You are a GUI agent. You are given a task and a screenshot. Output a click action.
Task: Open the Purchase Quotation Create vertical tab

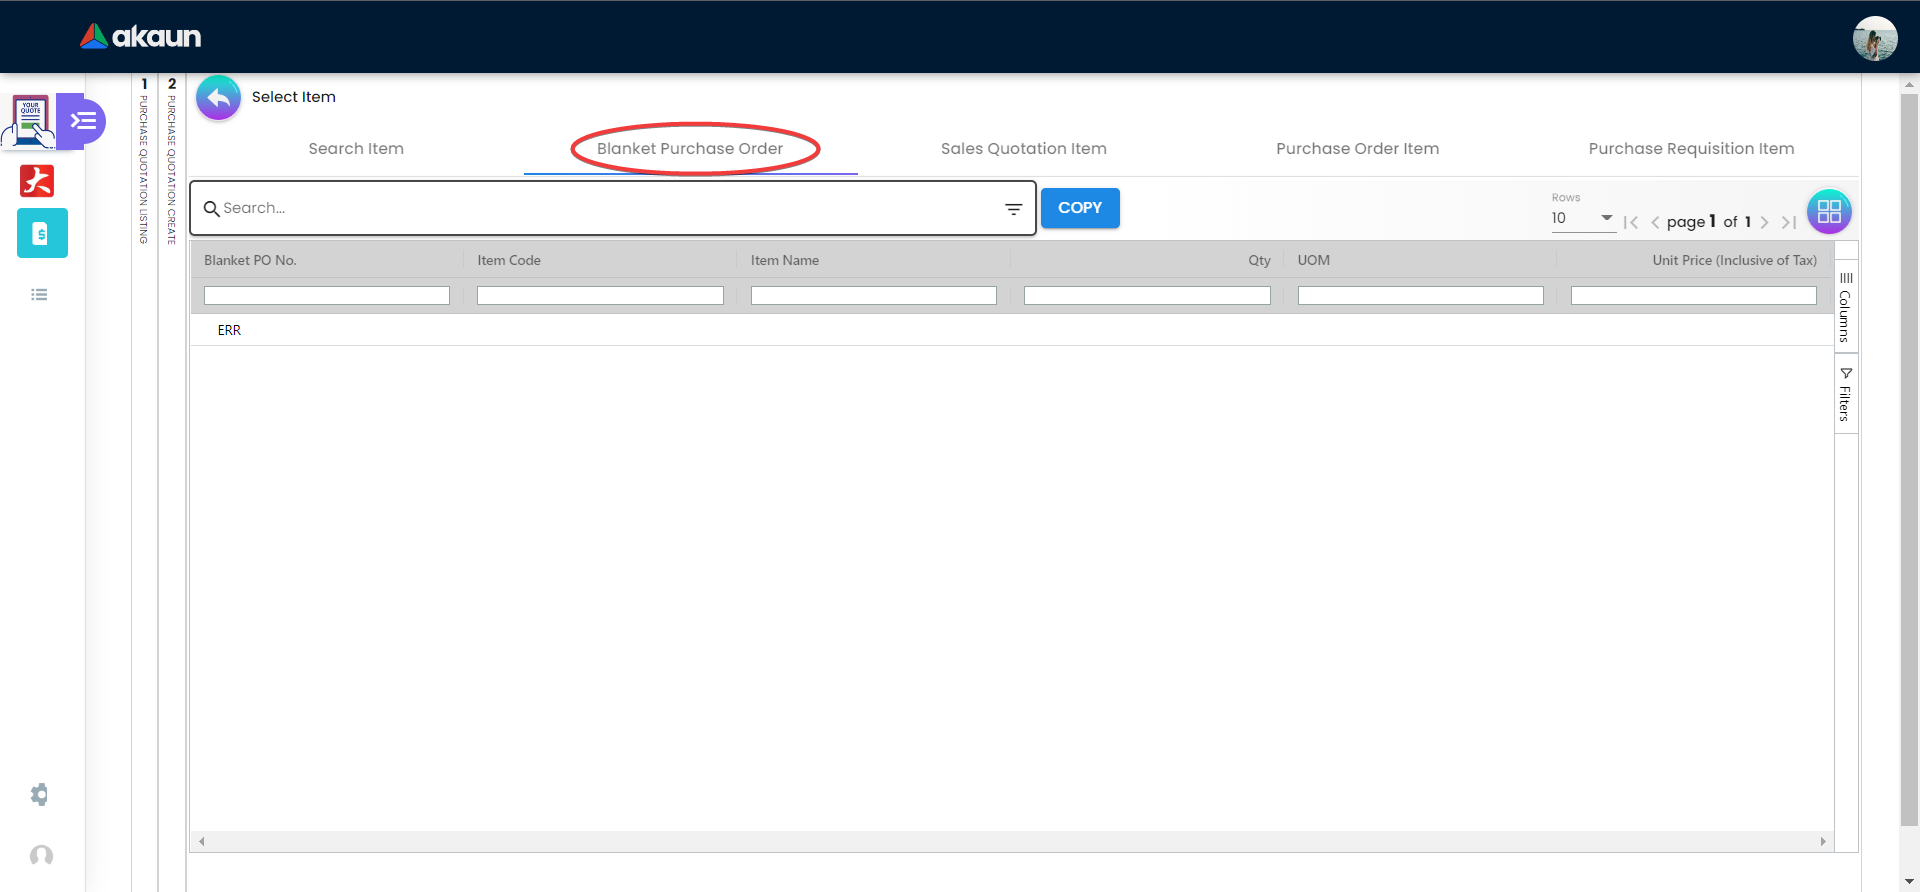[x=172, y=160]
